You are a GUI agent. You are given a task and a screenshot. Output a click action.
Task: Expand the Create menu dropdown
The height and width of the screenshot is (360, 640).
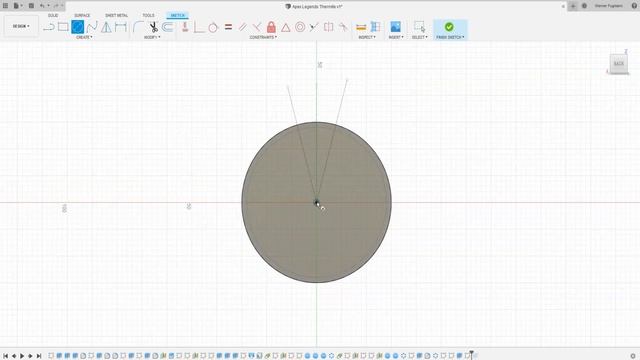(x=84, y=37)
